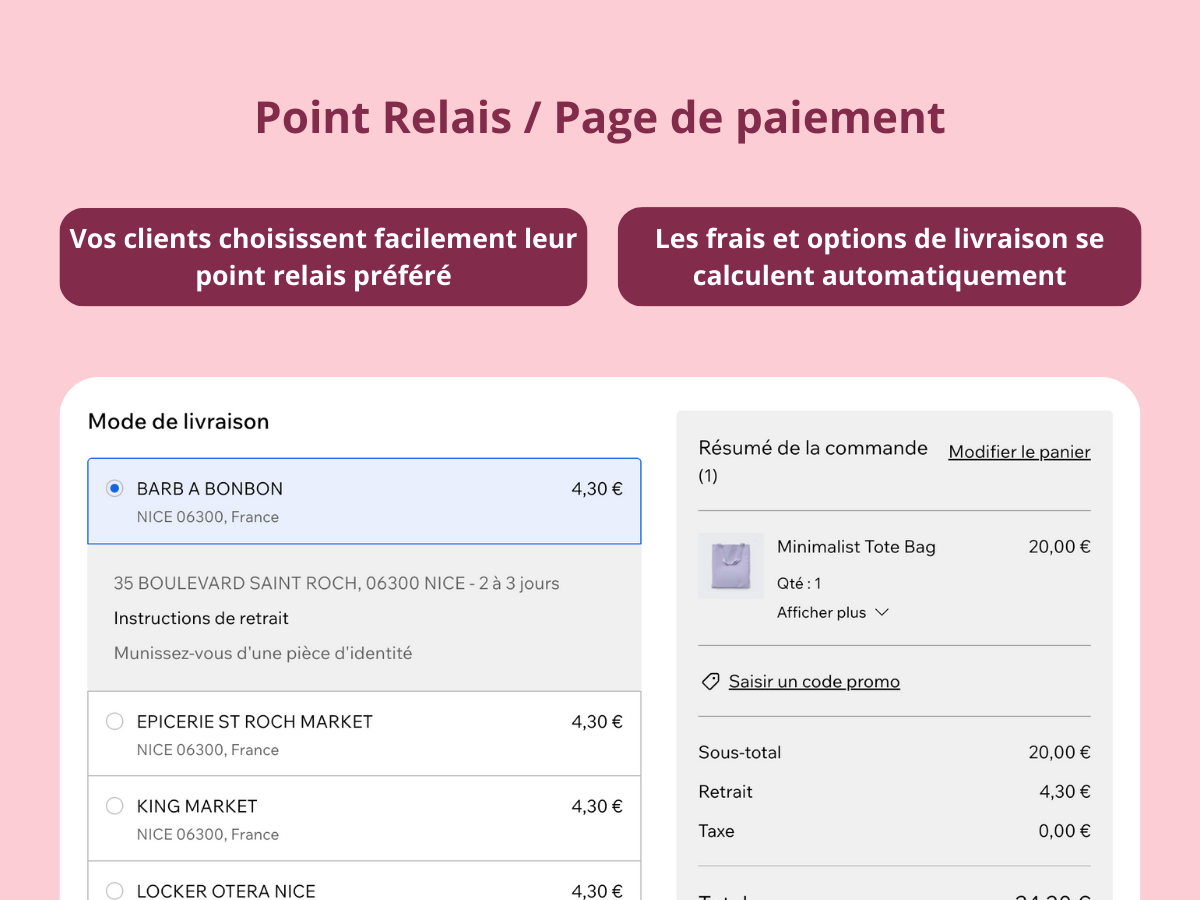Click the pickup address 35 BOULEVARD SAINT ROCH
This screenshot has height=900, width=1200.
(336, 583)
